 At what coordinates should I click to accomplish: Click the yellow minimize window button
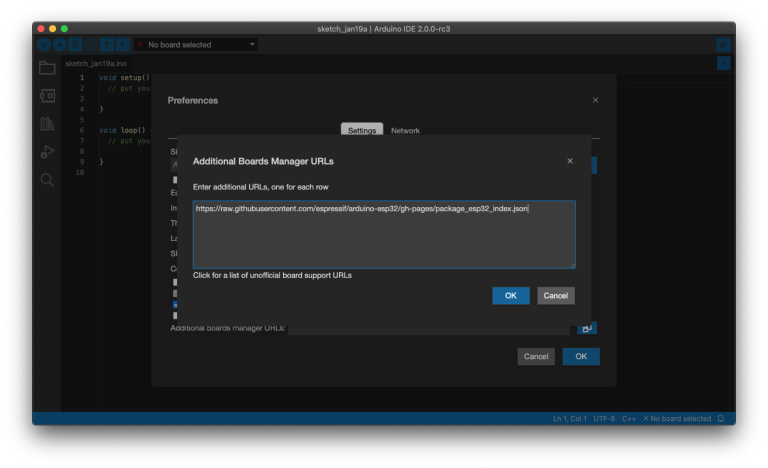[x=52, y=29]
